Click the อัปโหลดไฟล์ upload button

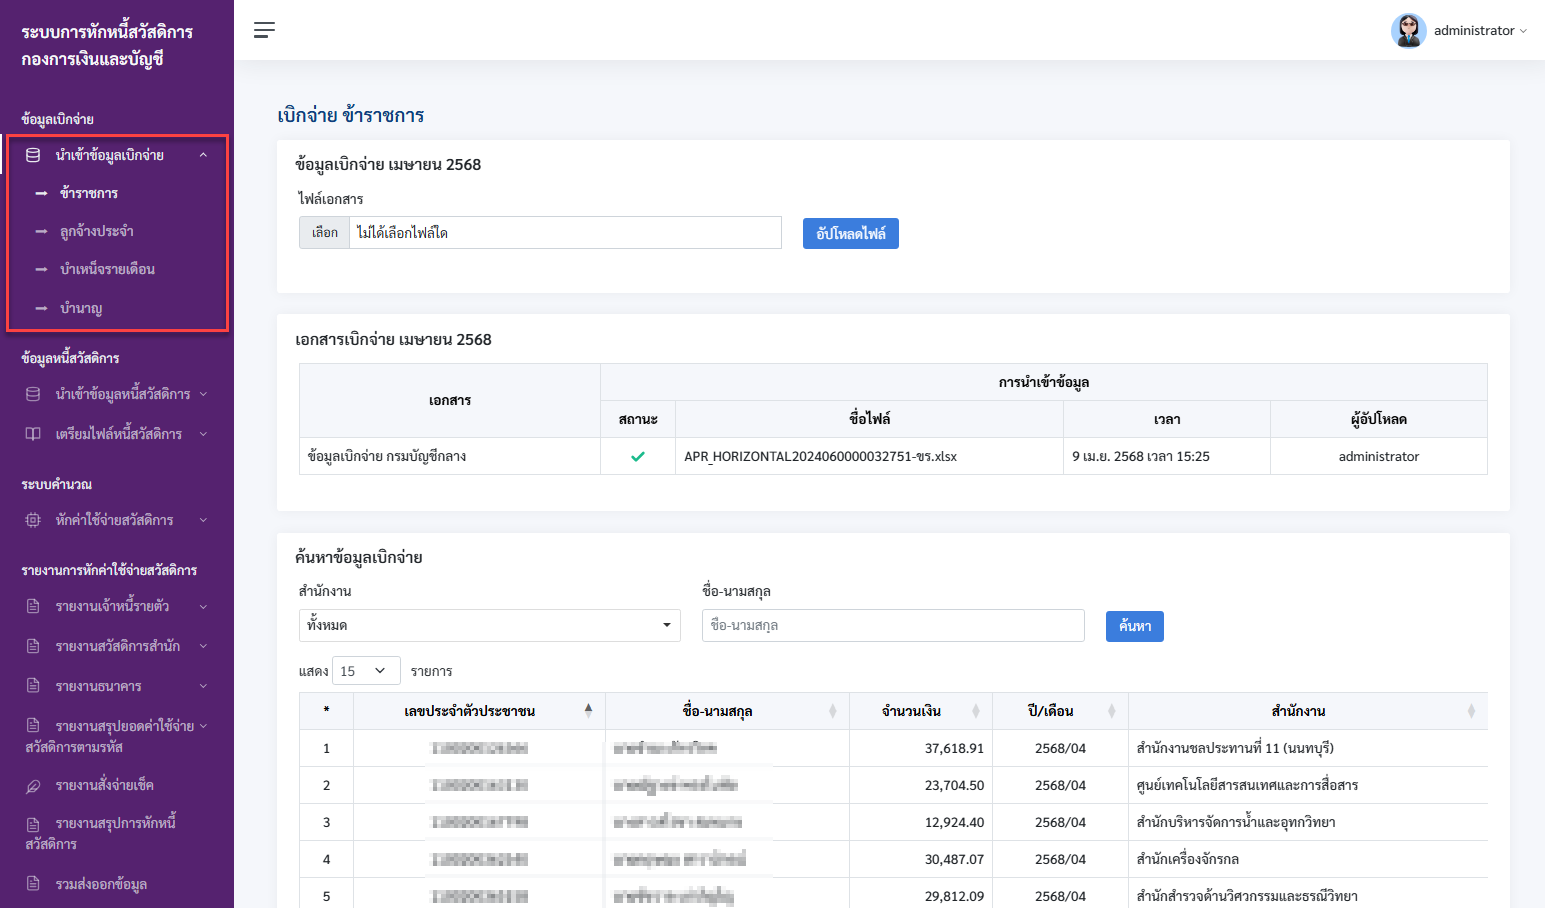[x=851, y=233]
